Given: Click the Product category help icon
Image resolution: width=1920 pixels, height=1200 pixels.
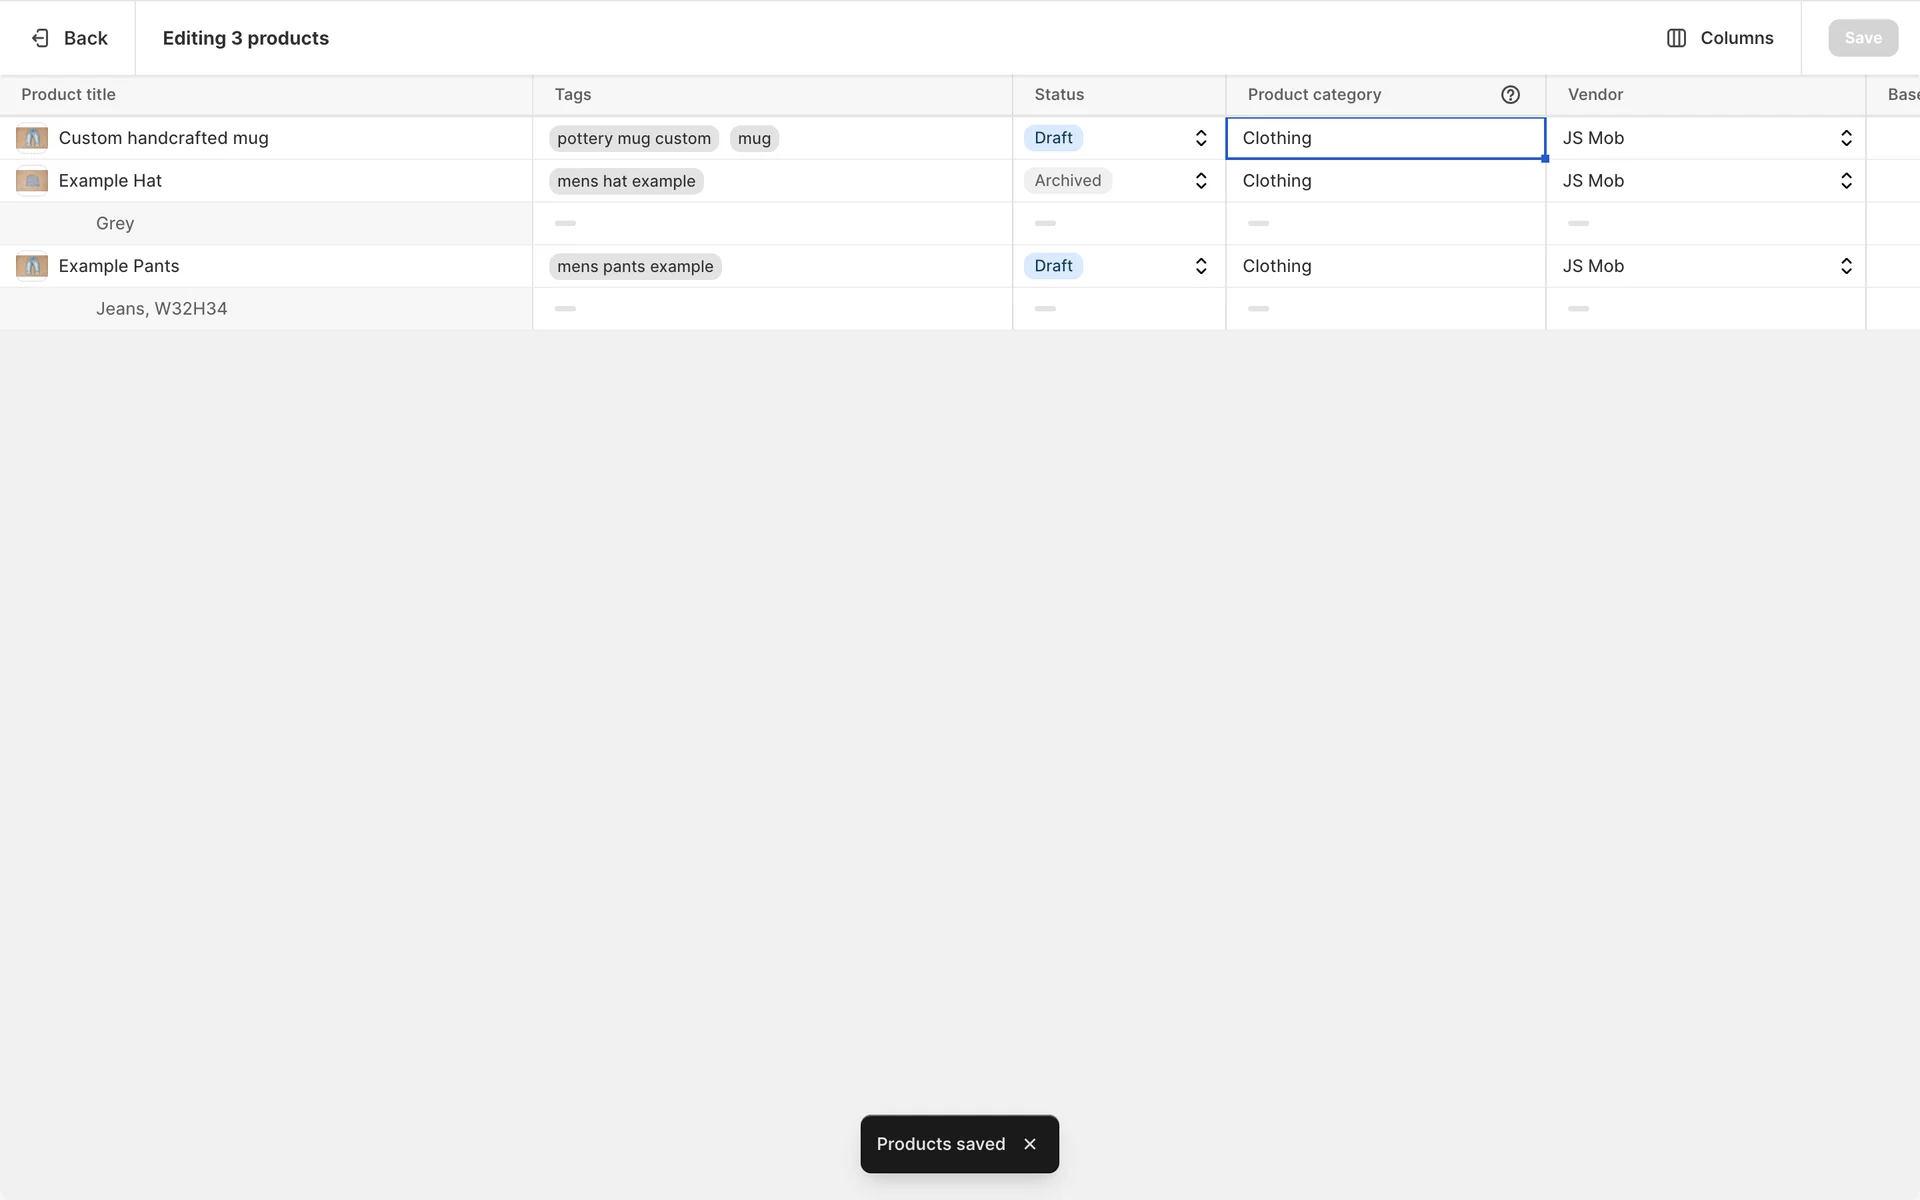Looking at the screenshot, I should [x=1510, y=95].
